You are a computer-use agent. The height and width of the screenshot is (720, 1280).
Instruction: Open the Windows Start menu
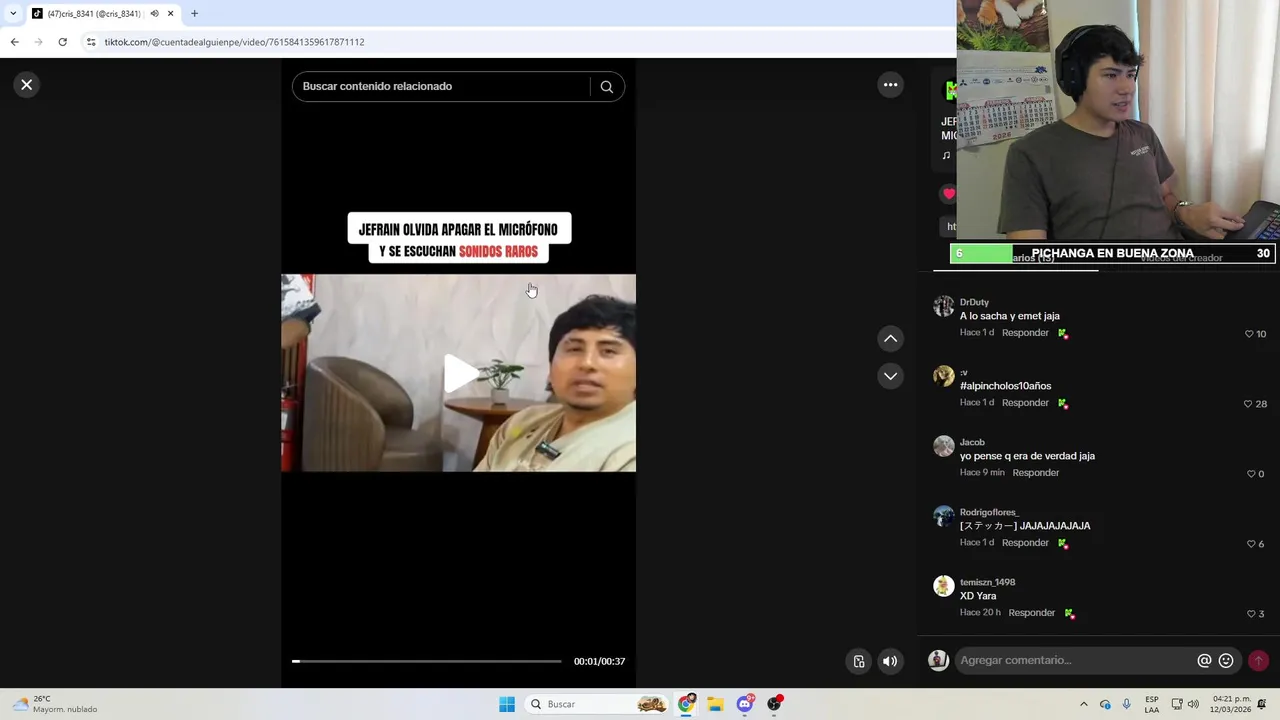(x=507, y=704)
